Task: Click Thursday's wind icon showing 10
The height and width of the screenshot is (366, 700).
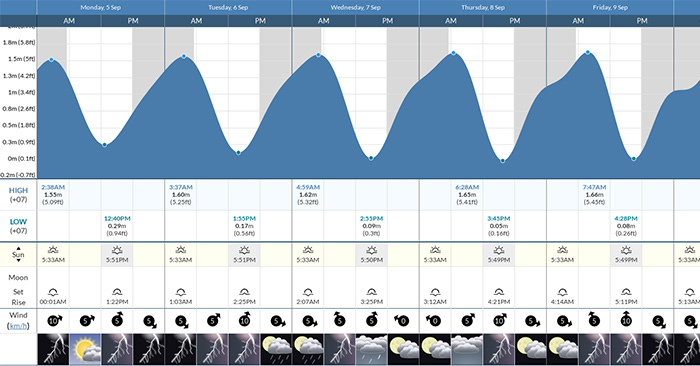Action: pyautogui.click(x=499, y=320)
